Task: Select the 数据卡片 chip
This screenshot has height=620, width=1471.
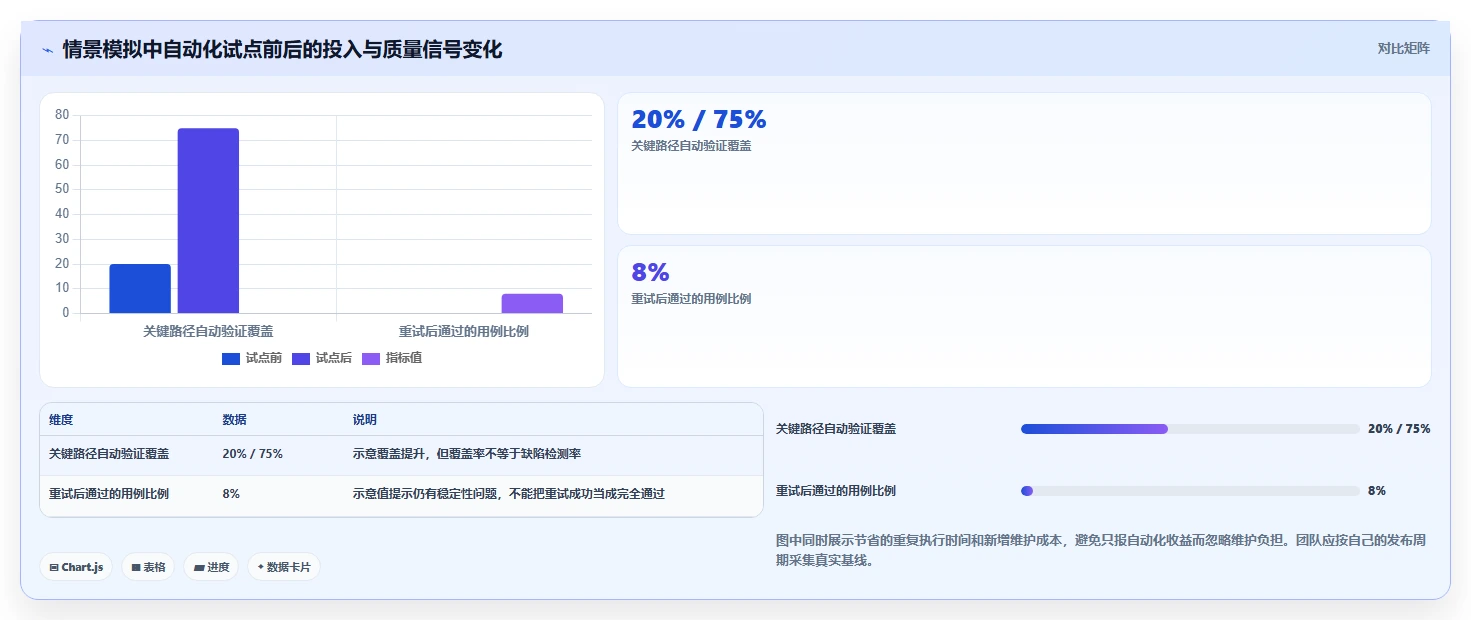Action: point(284,567)
